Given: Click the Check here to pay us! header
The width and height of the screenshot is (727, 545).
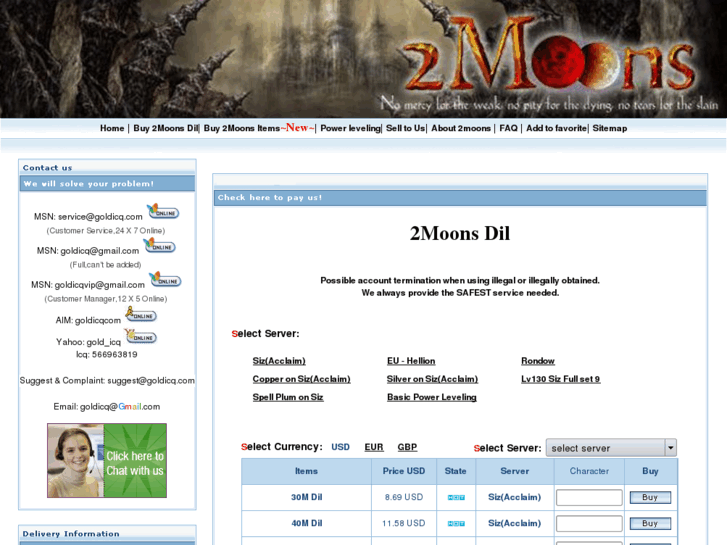Looking at the screenshot, I should point(460,198).
